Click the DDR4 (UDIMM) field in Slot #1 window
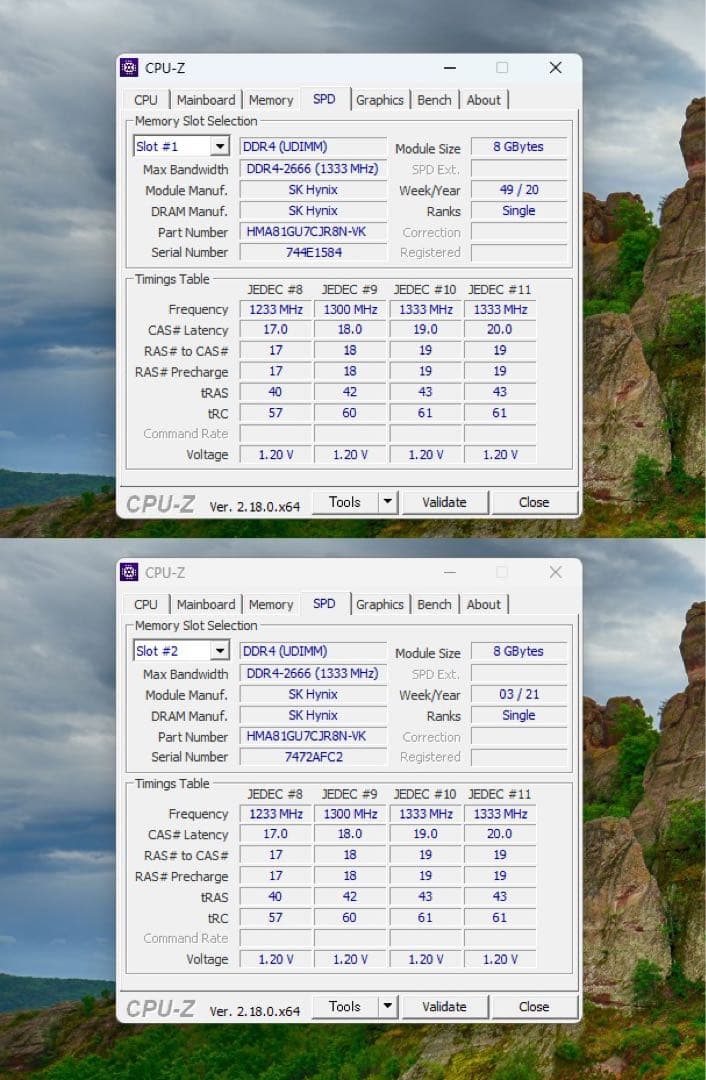The image size is (706, 1080). pos(313,146)
